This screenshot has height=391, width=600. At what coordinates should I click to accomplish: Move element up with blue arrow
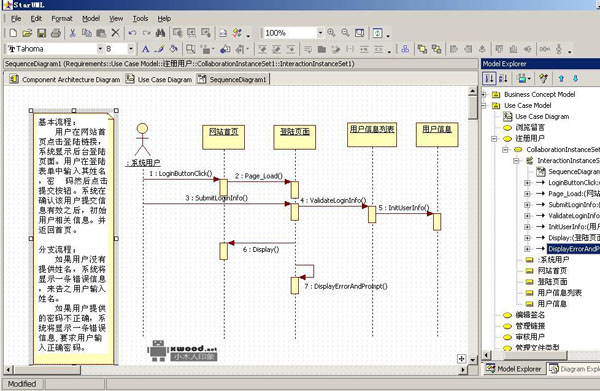[561, 79]
